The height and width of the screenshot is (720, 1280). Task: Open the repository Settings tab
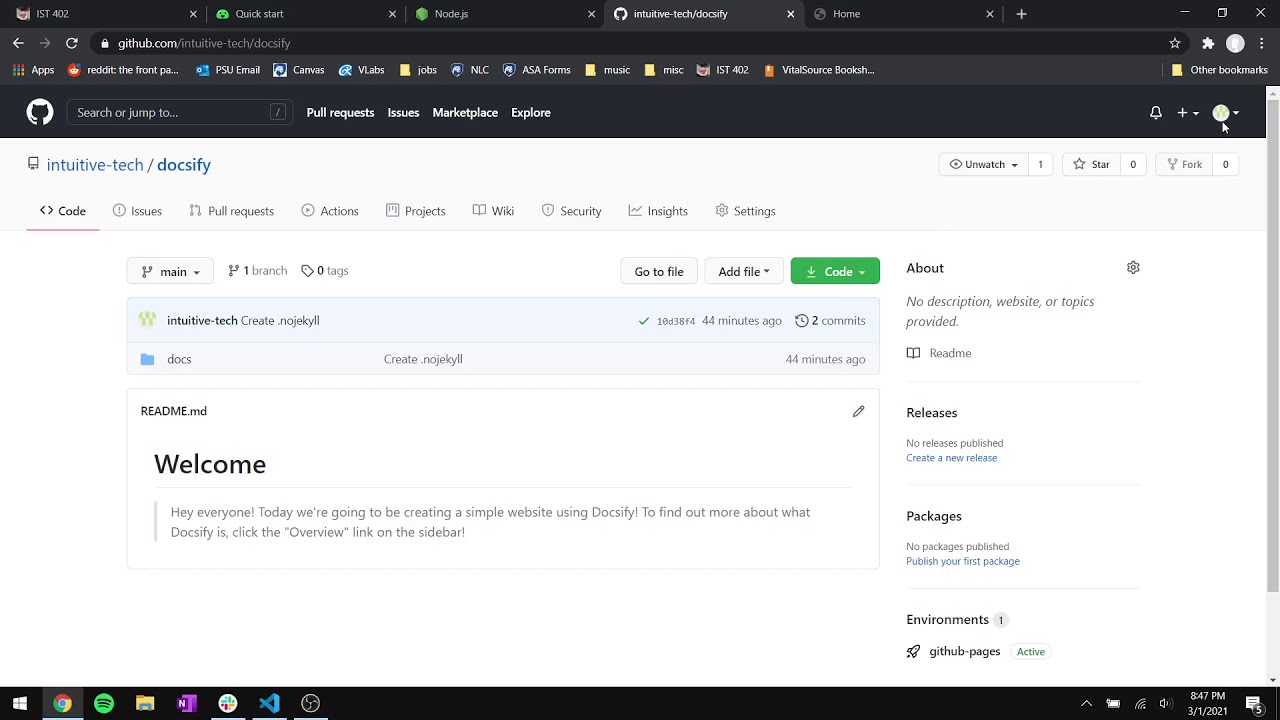[x=745, y=211]
